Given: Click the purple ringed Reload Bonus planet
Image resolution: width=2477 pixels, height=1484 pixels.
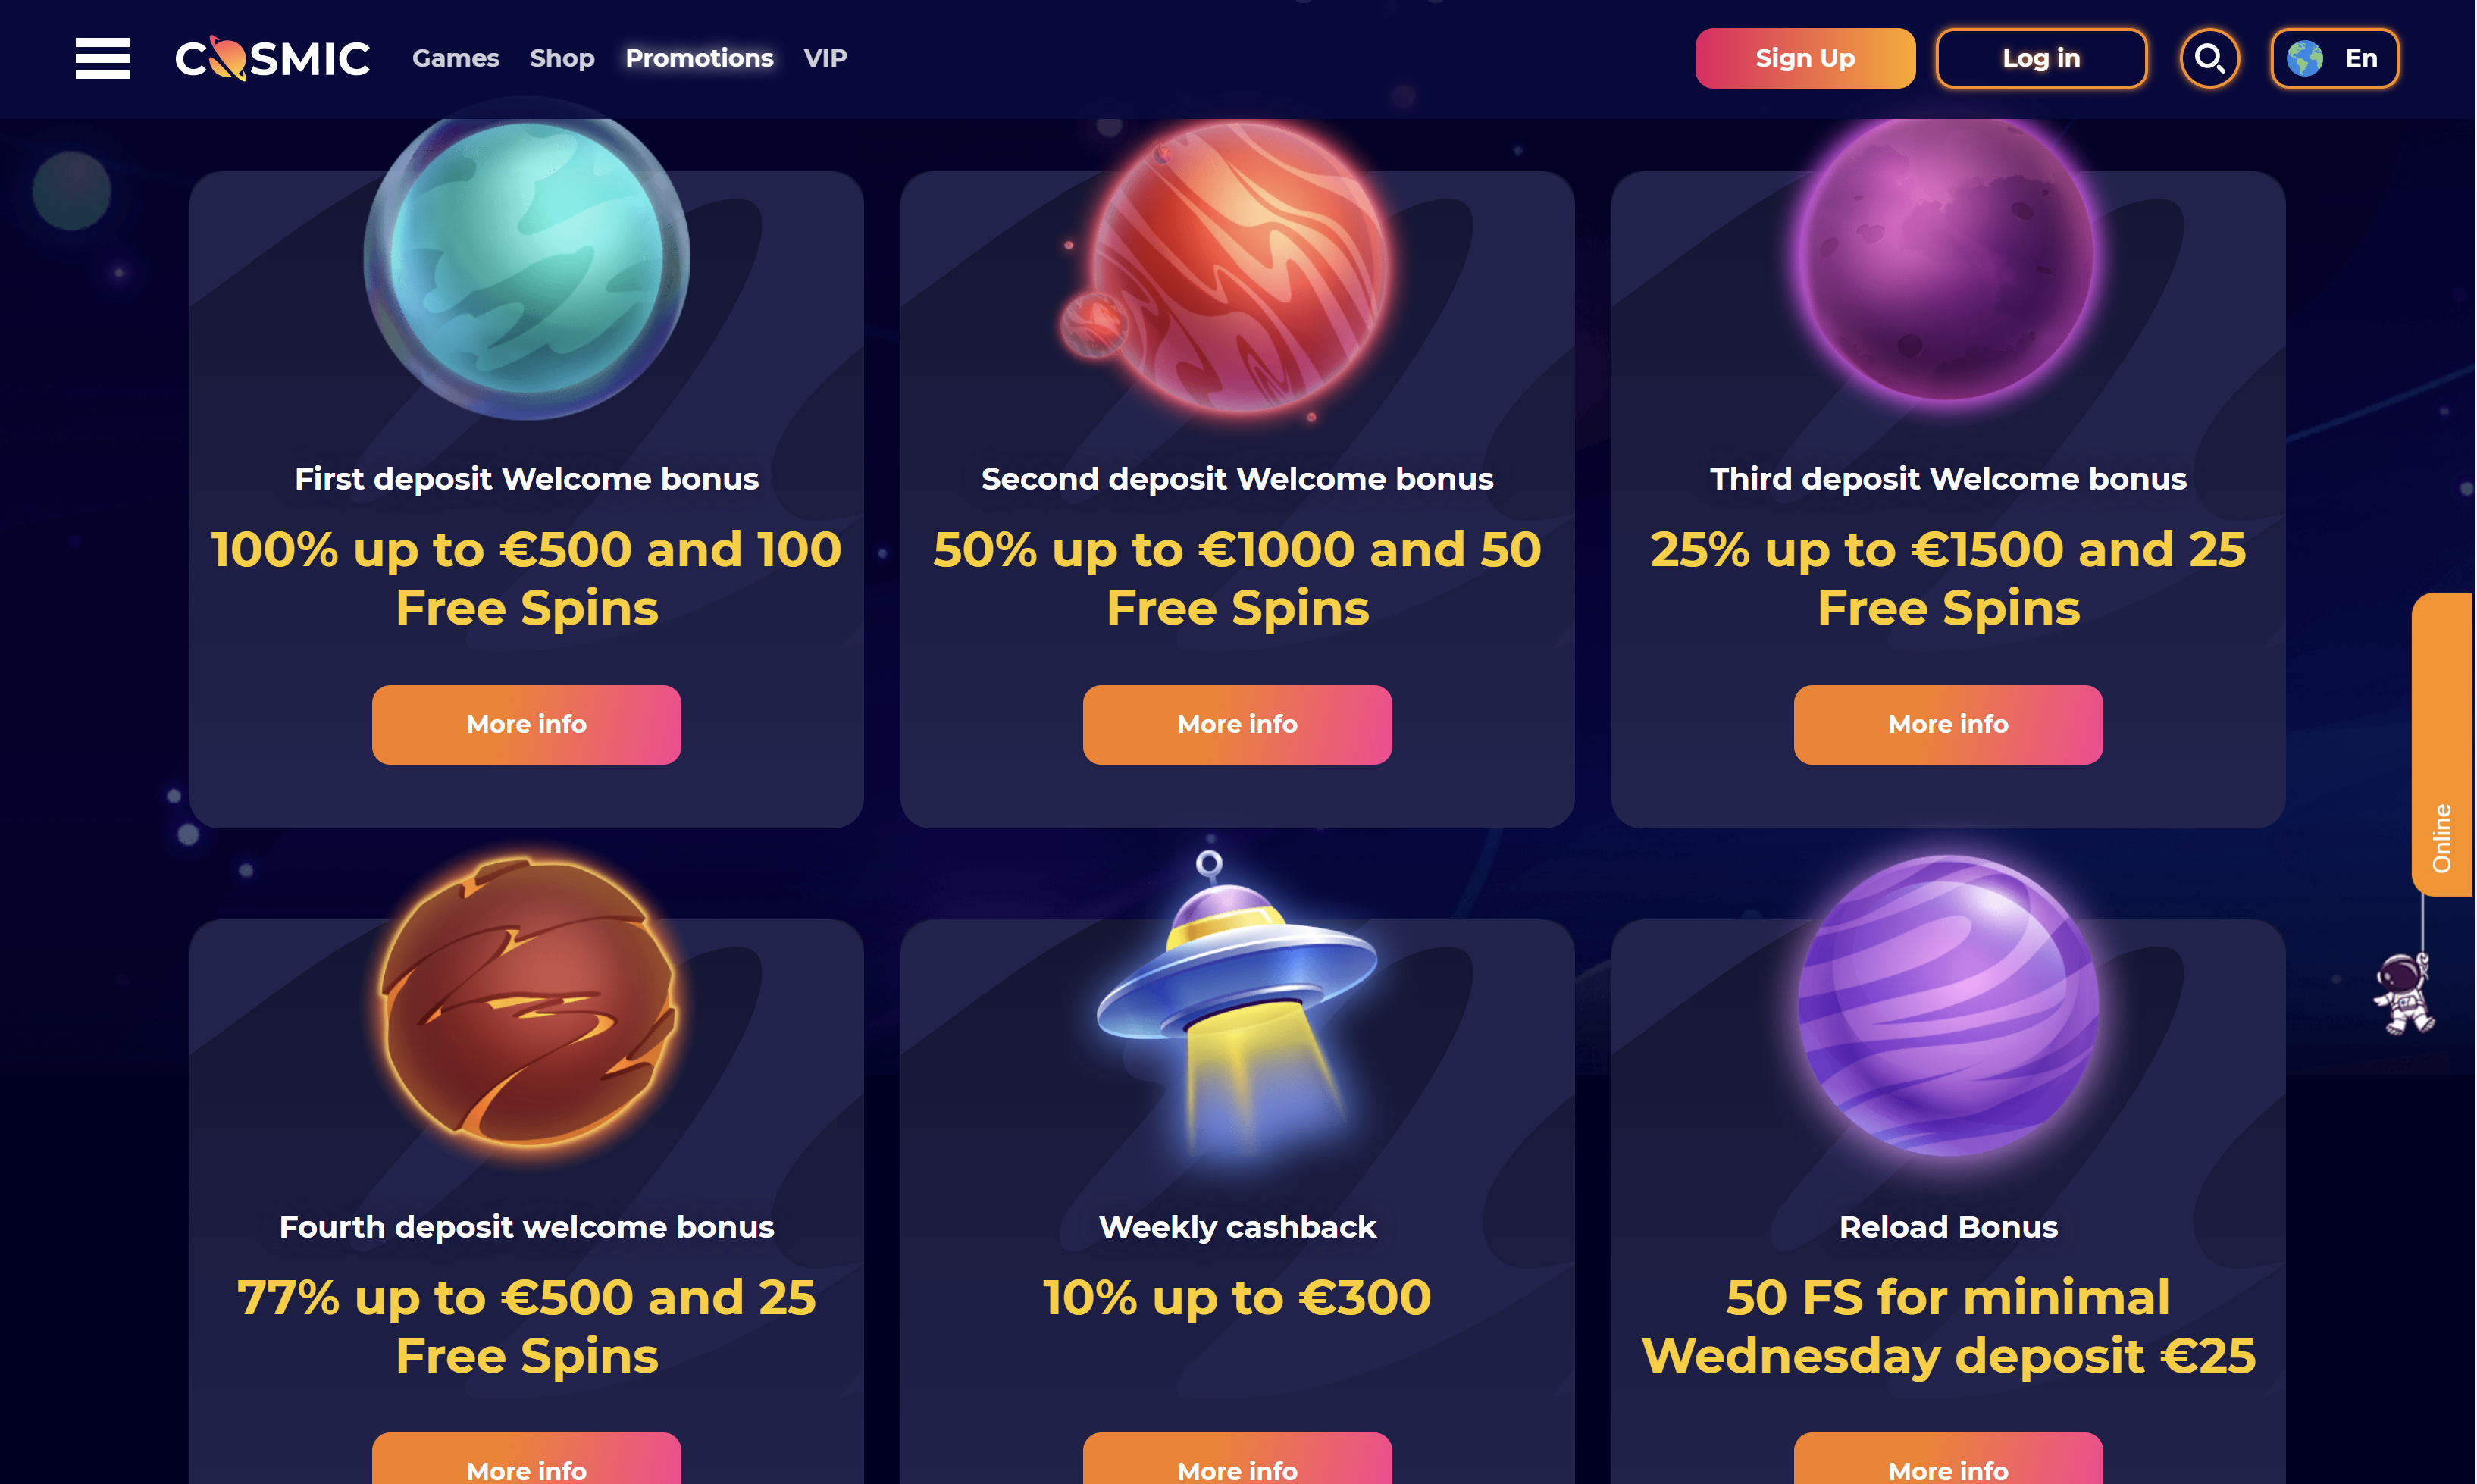Looking at the screenshot, I should 1948,1005.
